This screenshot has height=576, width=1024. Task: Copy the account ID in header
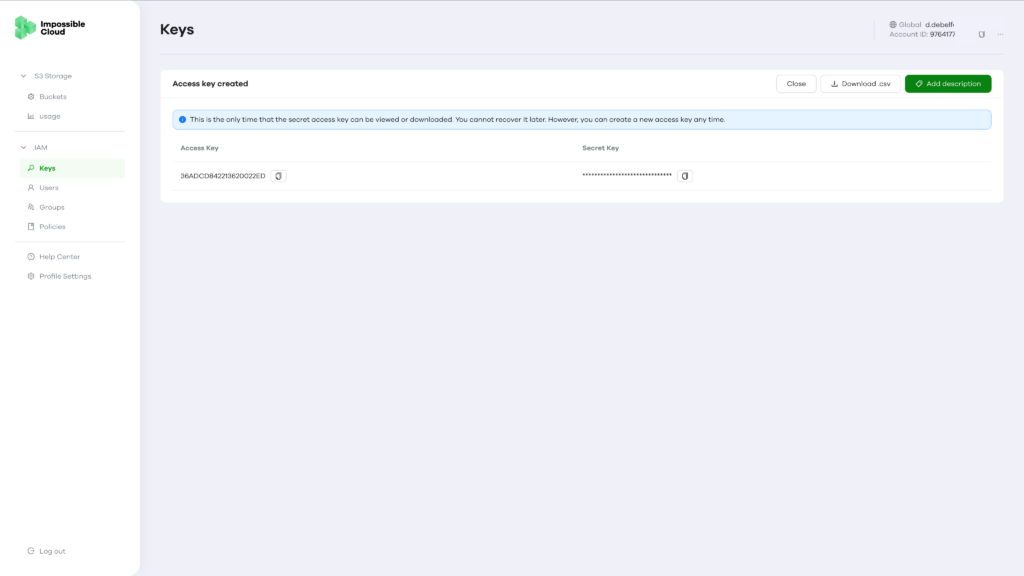tap(982, 35)
